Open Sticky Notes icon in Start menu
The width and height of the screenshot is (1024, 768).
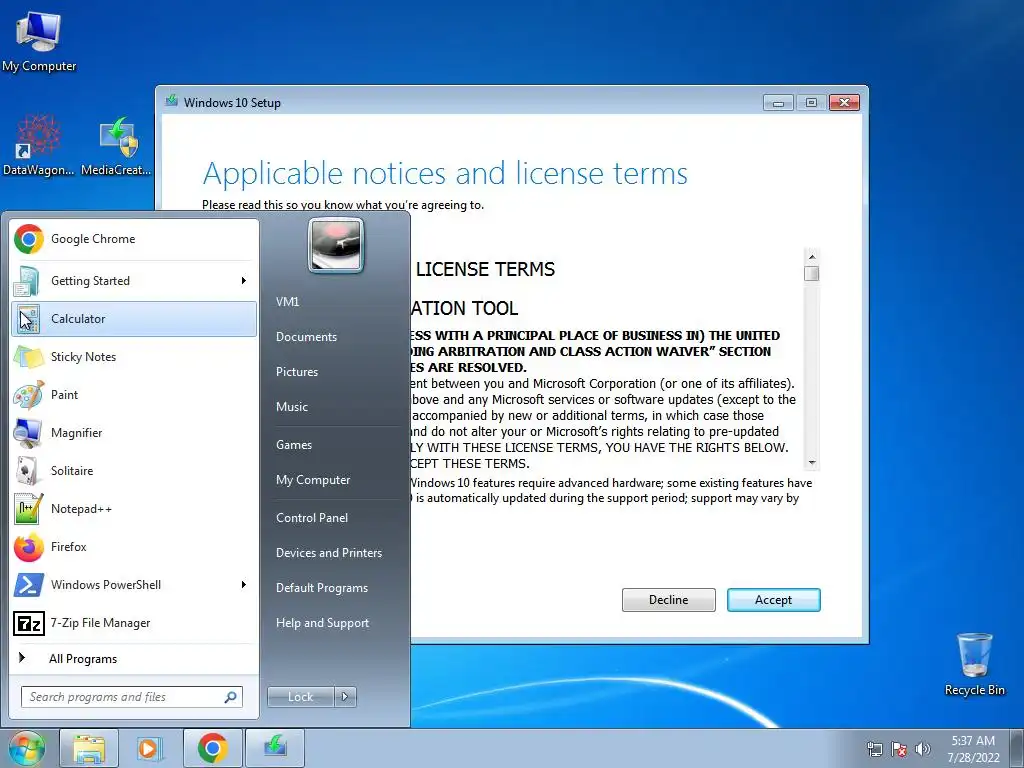(x=29, y=357)
